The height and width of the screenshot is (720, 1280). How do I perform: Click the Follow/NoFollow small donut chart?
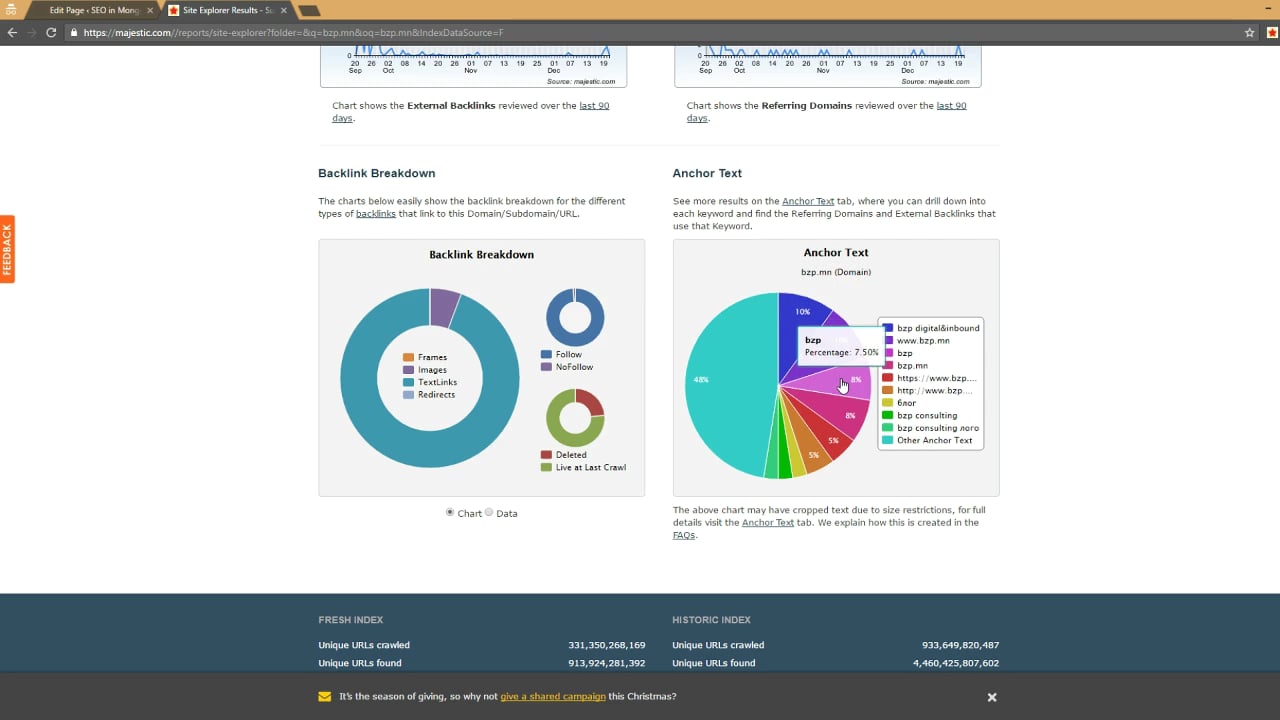point(575,317)
